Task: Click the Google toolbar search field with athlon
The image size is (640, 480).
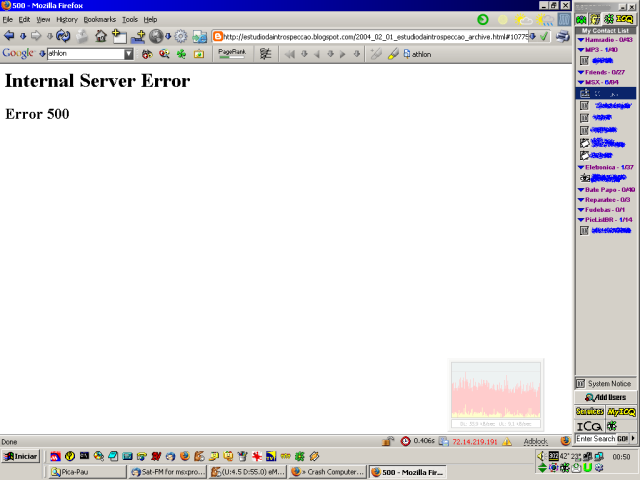Action: point(86,53)
